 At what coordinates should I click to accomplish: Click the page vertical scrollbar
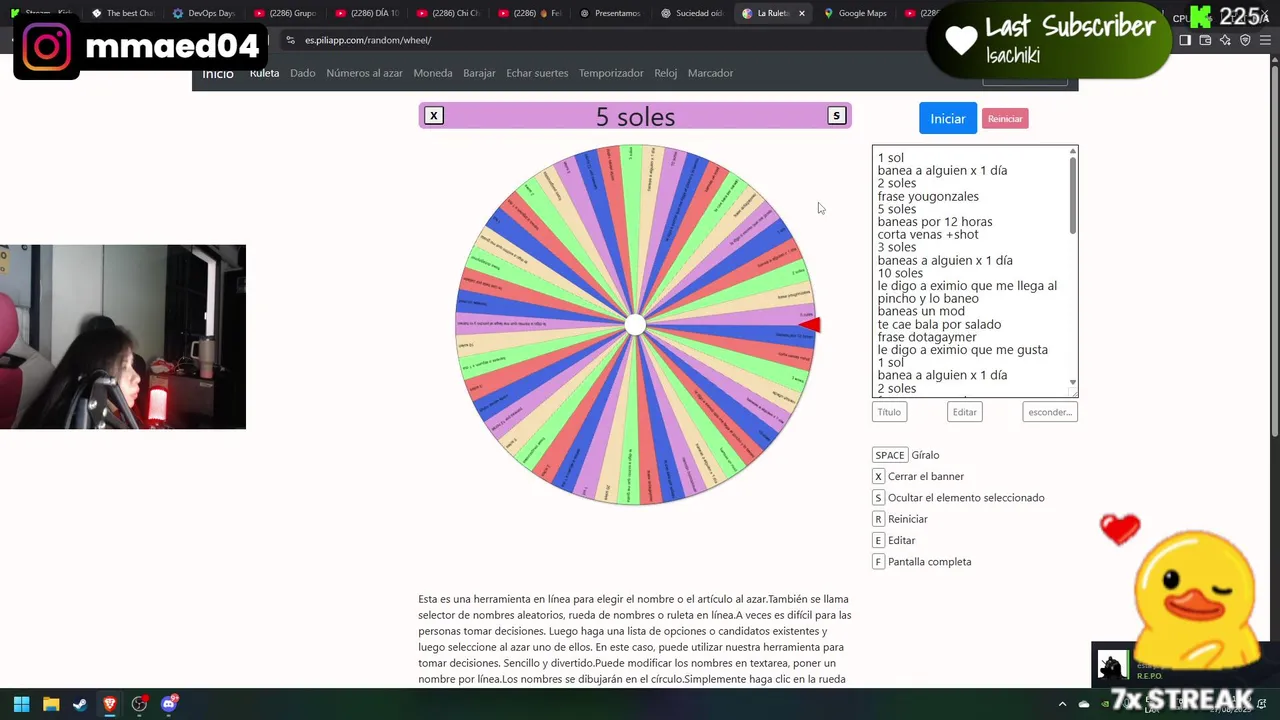point(1274,250)
